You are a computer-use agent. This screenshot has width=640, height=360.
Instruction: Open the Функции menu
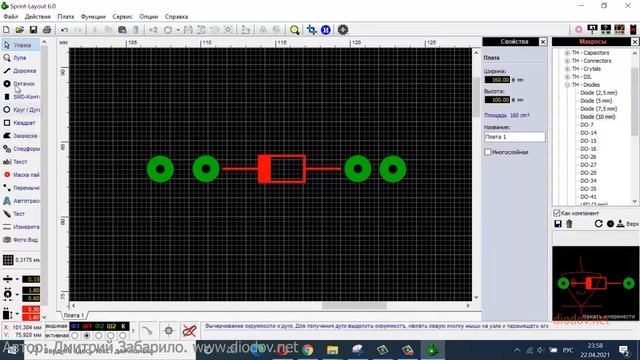coord(93,17)
